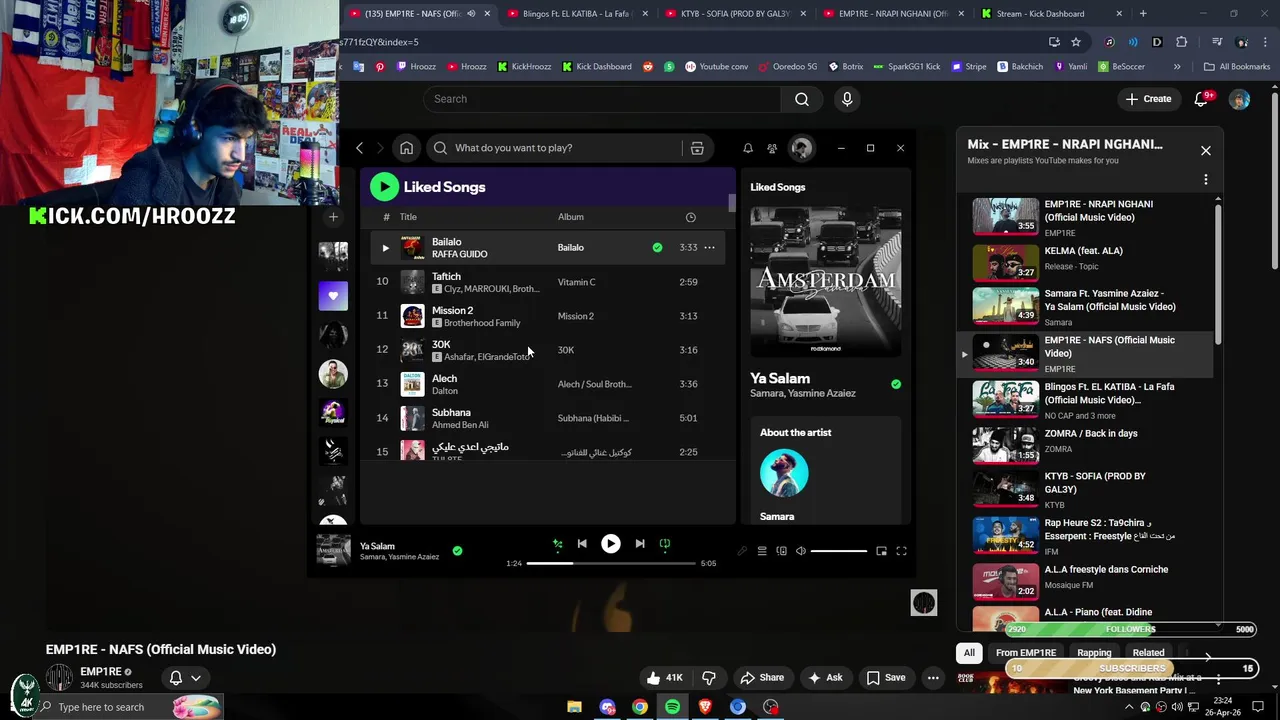The height and width of the screenshot is (720, 1280).
Task: Select the From EMP1RE filter chip
Action: [1026, 653]
